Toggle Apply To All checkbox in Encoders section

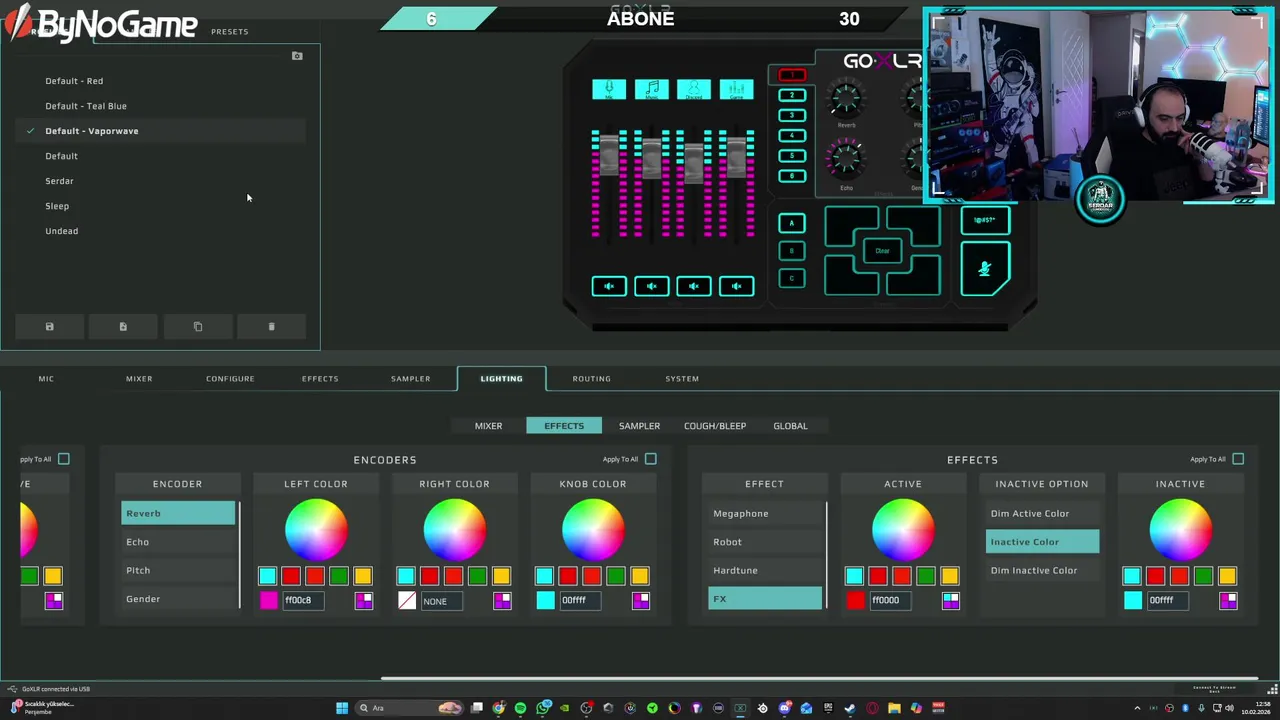(651, 459)
